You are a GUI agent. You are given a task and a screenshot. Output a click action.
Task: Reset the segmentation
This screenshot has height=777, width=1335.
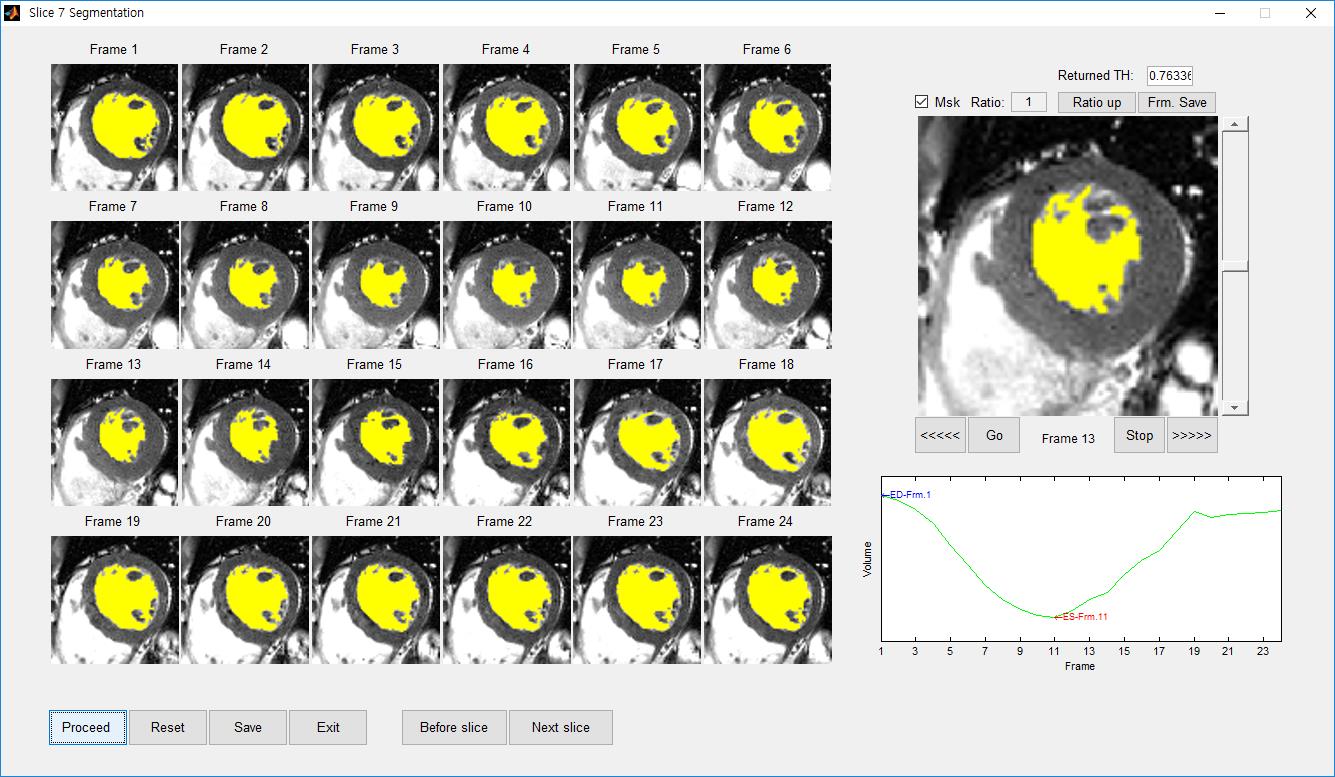(x=168, y=727)
